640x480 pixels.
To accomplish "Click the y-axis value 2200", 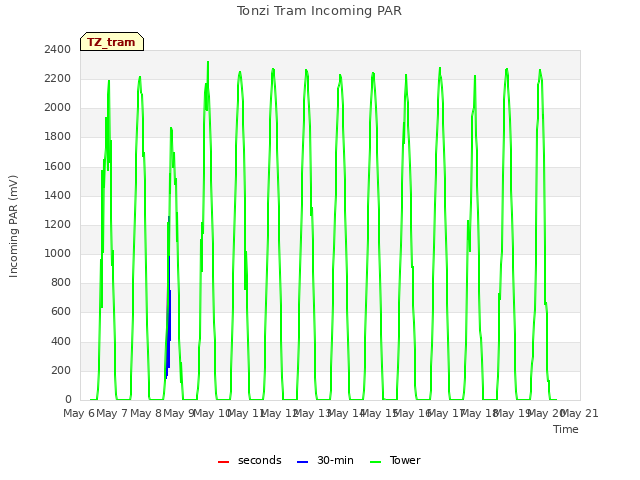I will [58, 78].
